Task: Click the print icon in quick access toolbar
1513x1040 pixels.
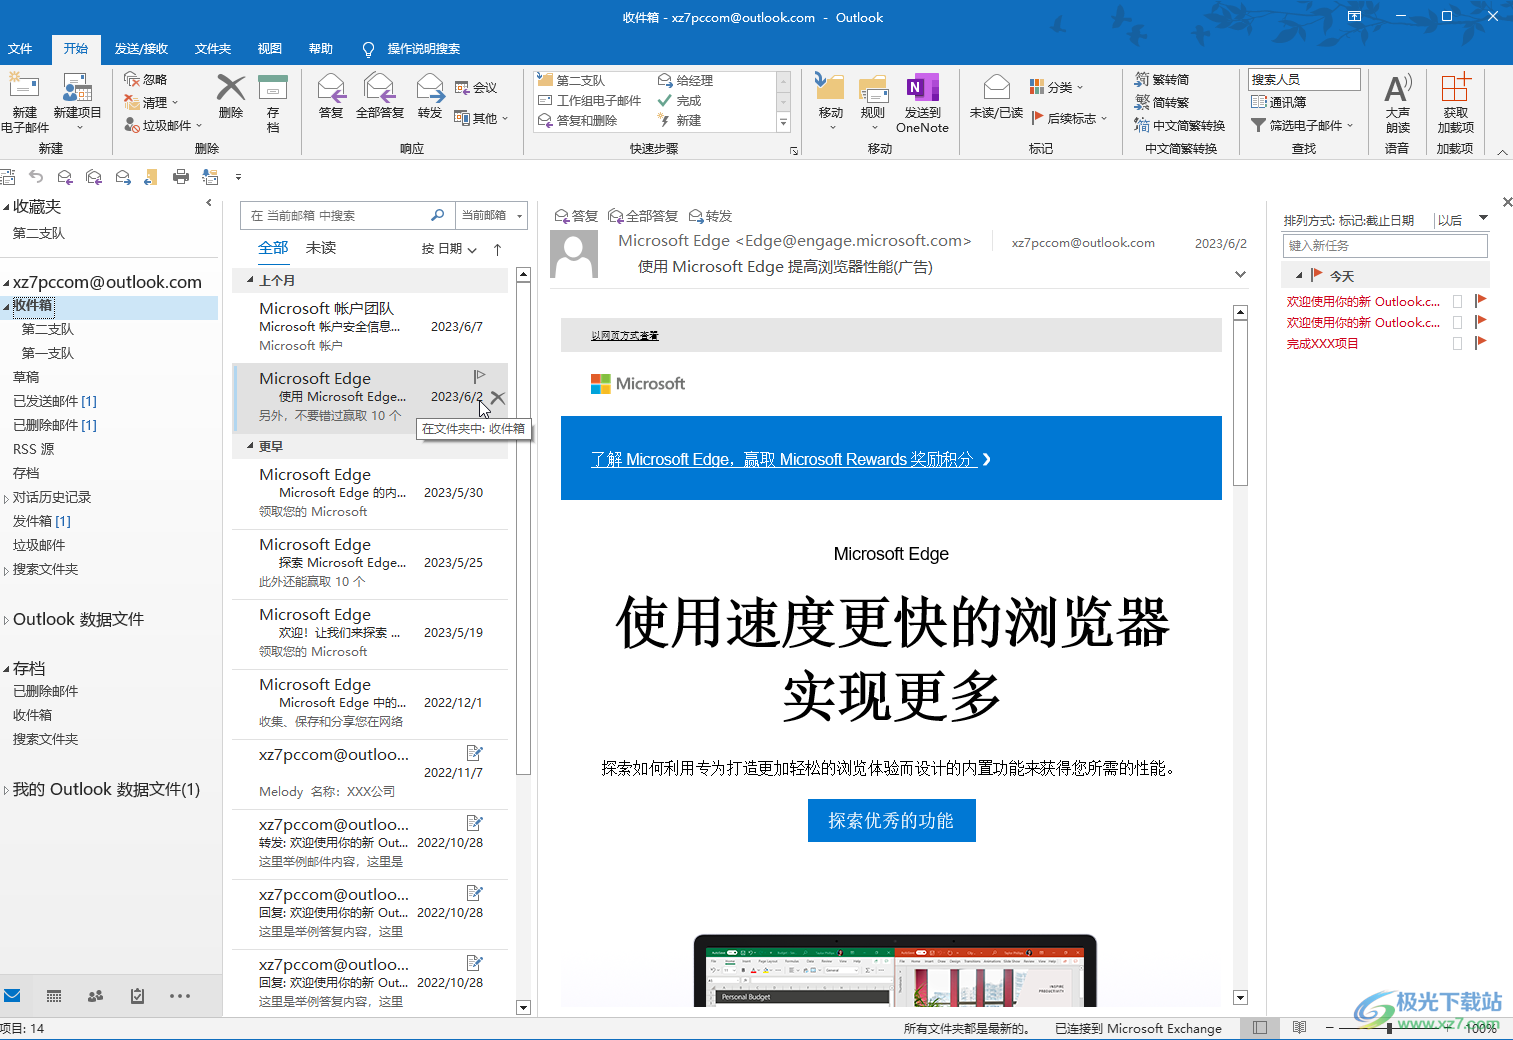Action: 181,177
